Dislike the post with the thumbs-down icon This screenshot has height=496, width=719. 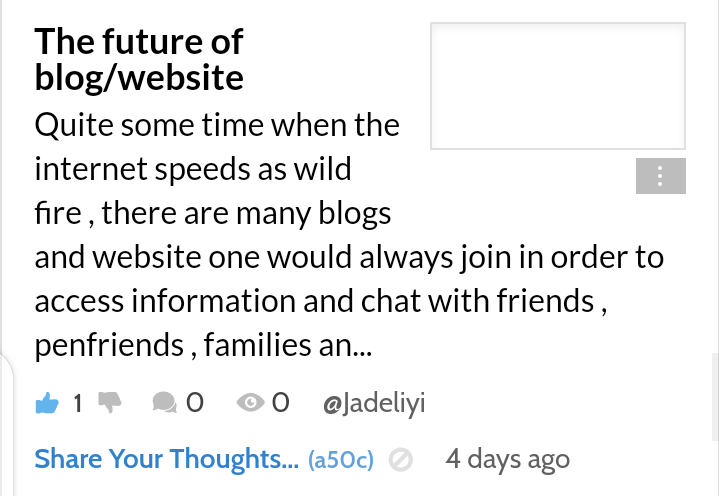pyautogui.click(x=110, y=402)
